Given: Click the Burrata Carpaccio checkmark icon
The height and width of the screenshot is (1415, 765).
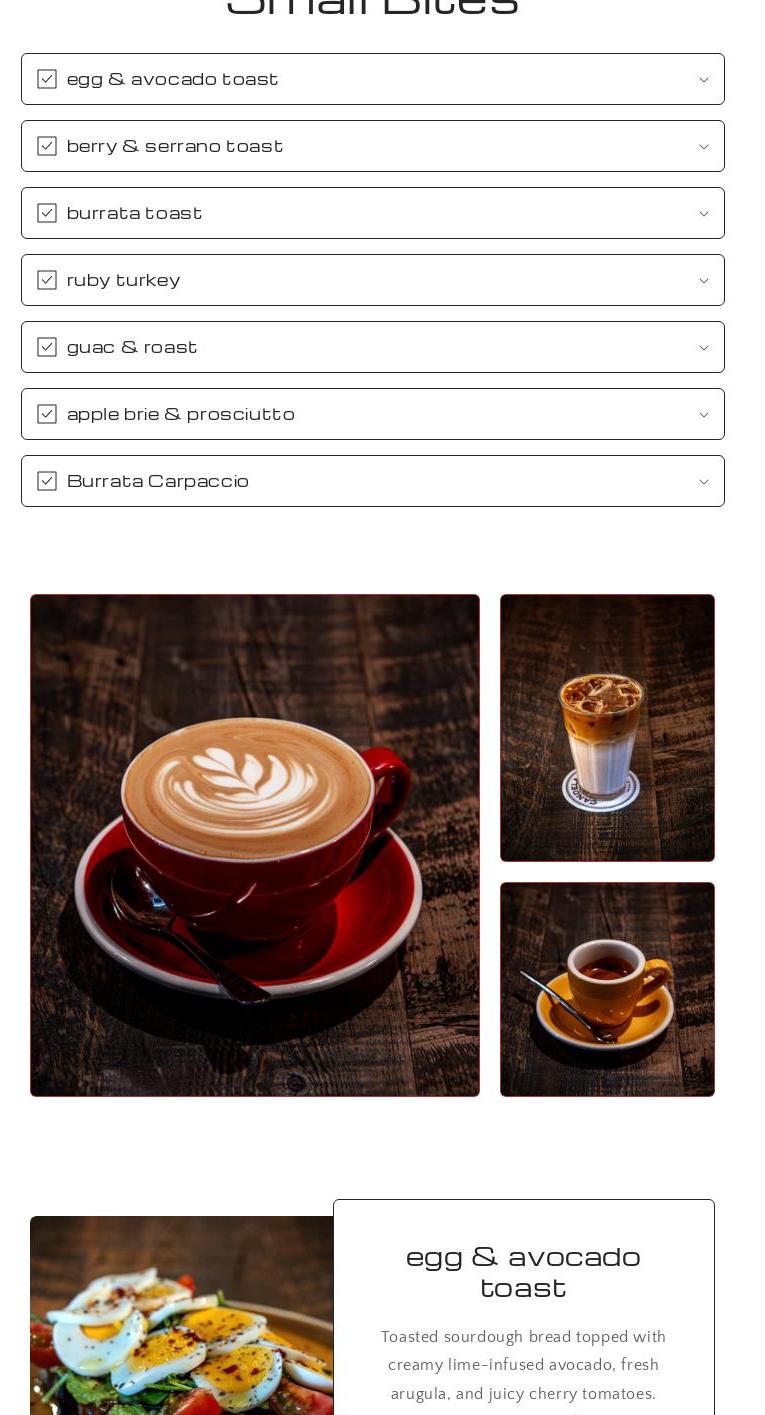Looking at the screenshot, I should pyautogui.click(x=47, y=481).
